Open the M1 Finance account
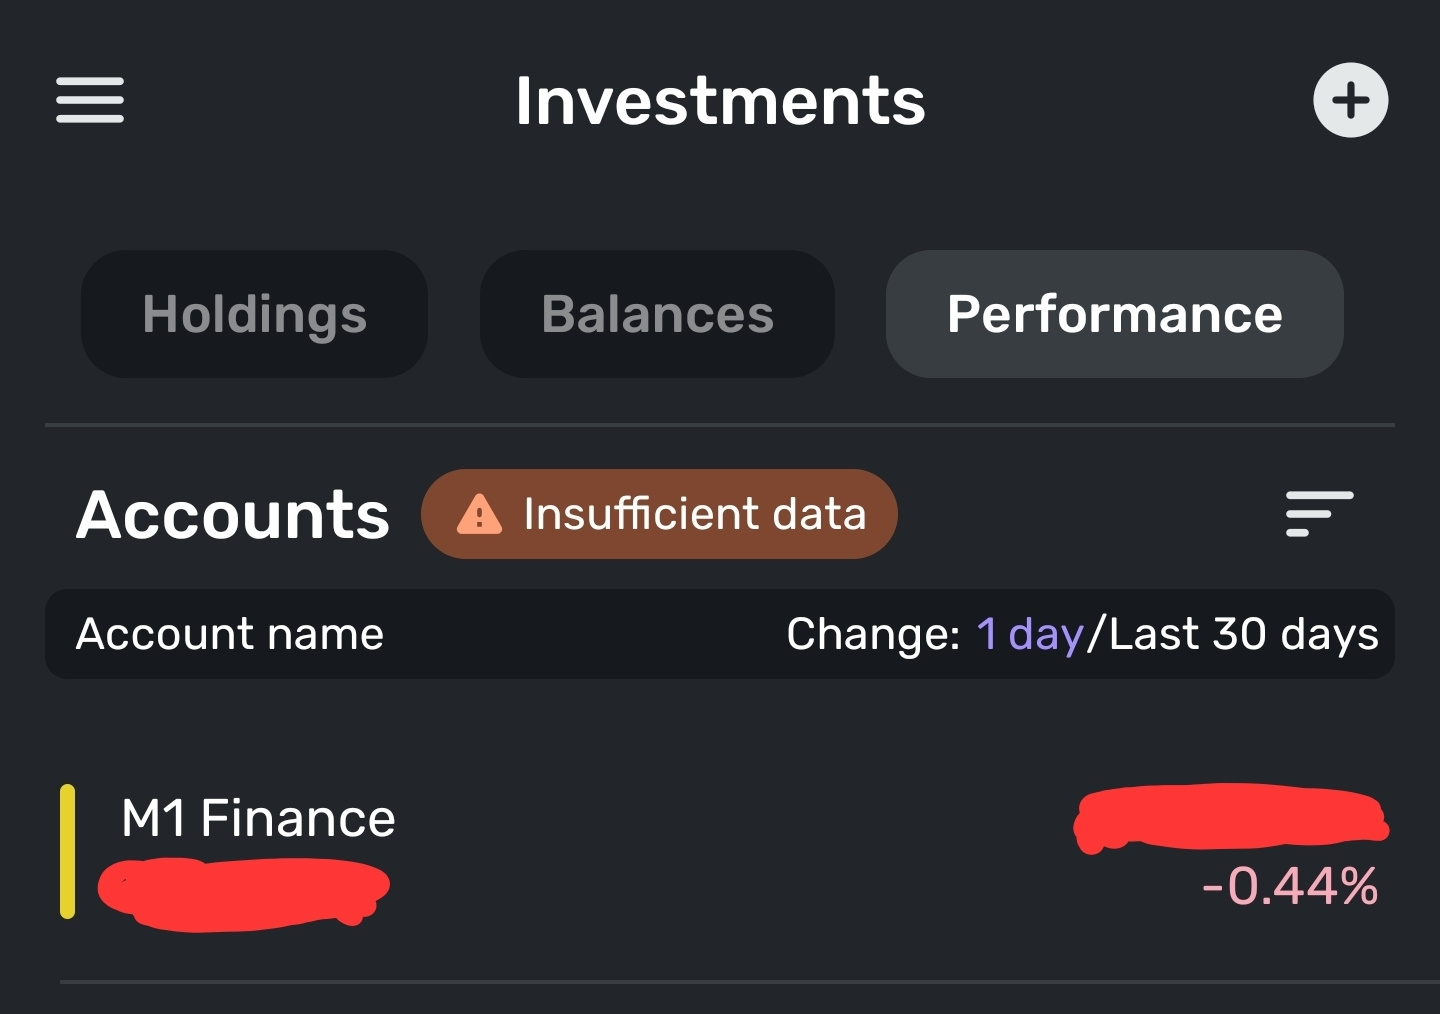This screenshot has height=1014, width=1440. click(x=258, y=818)
